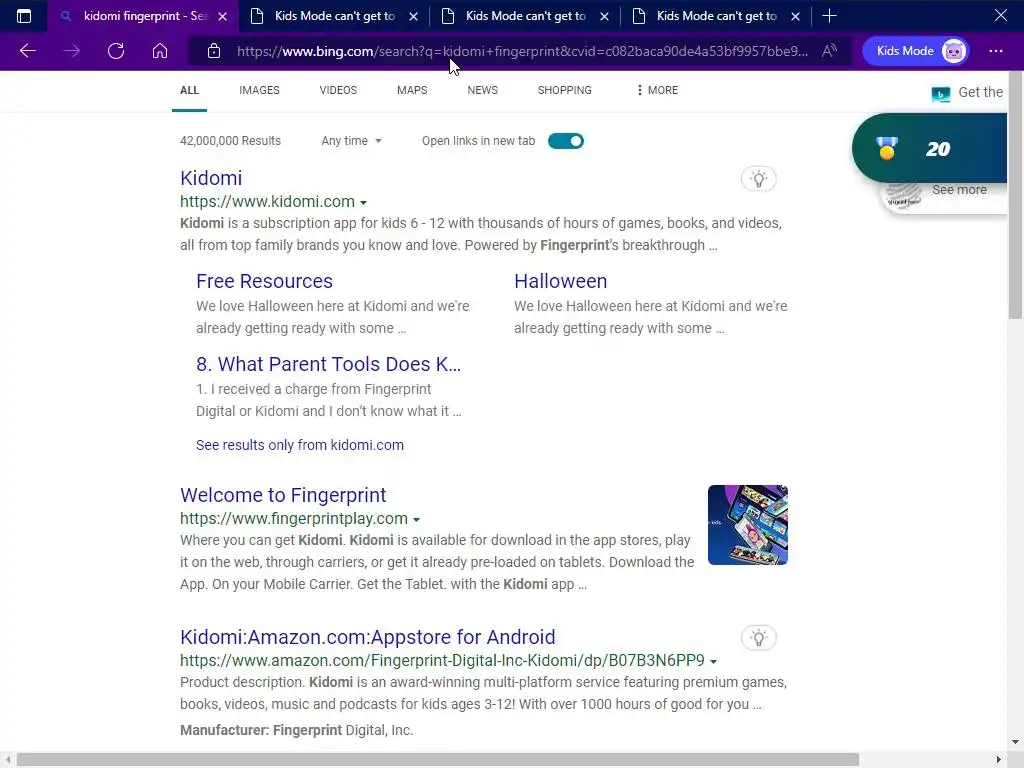Viewport: 1024px width, 768px height.
Task: Click the disabled forward arrow
Action: [x=72, y=51]
